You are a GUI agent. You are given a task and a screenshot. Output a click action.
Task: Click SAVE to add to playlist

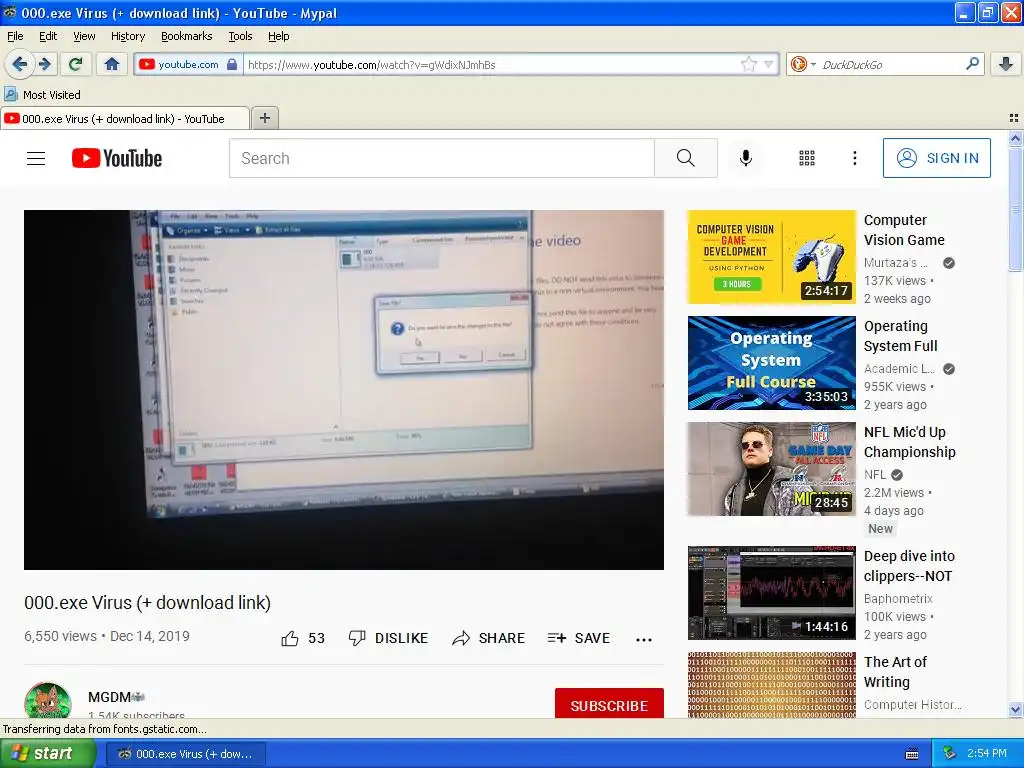point(579,638)
